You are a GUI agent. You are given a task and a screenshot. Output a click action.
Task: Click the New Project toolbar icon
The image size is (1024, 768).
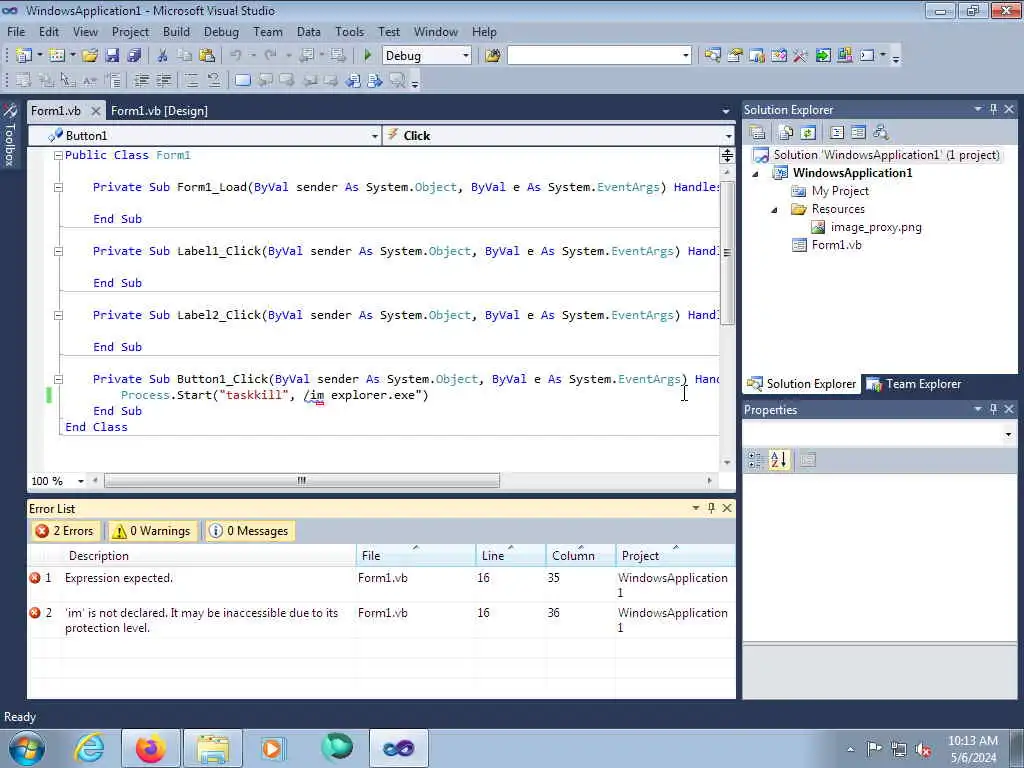24,56
